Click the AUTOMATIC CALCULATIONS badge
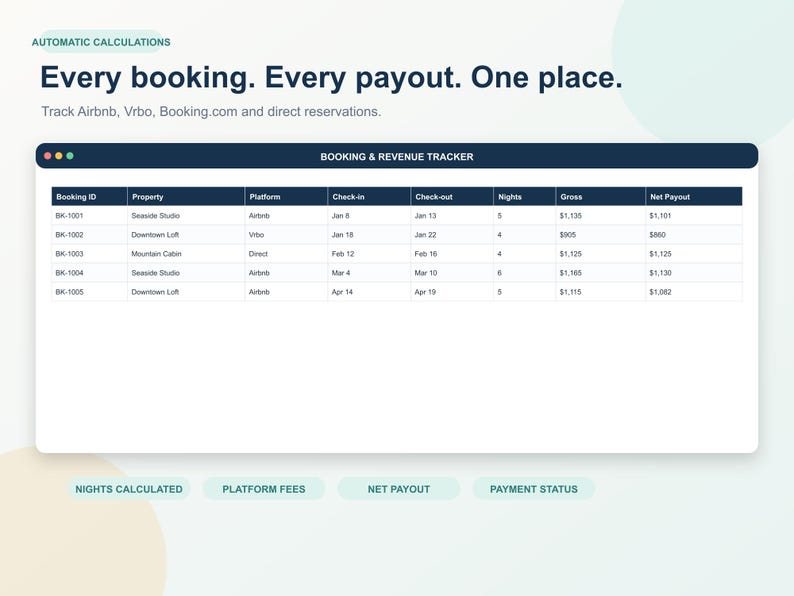794x596 pixels. pos(101,42)
